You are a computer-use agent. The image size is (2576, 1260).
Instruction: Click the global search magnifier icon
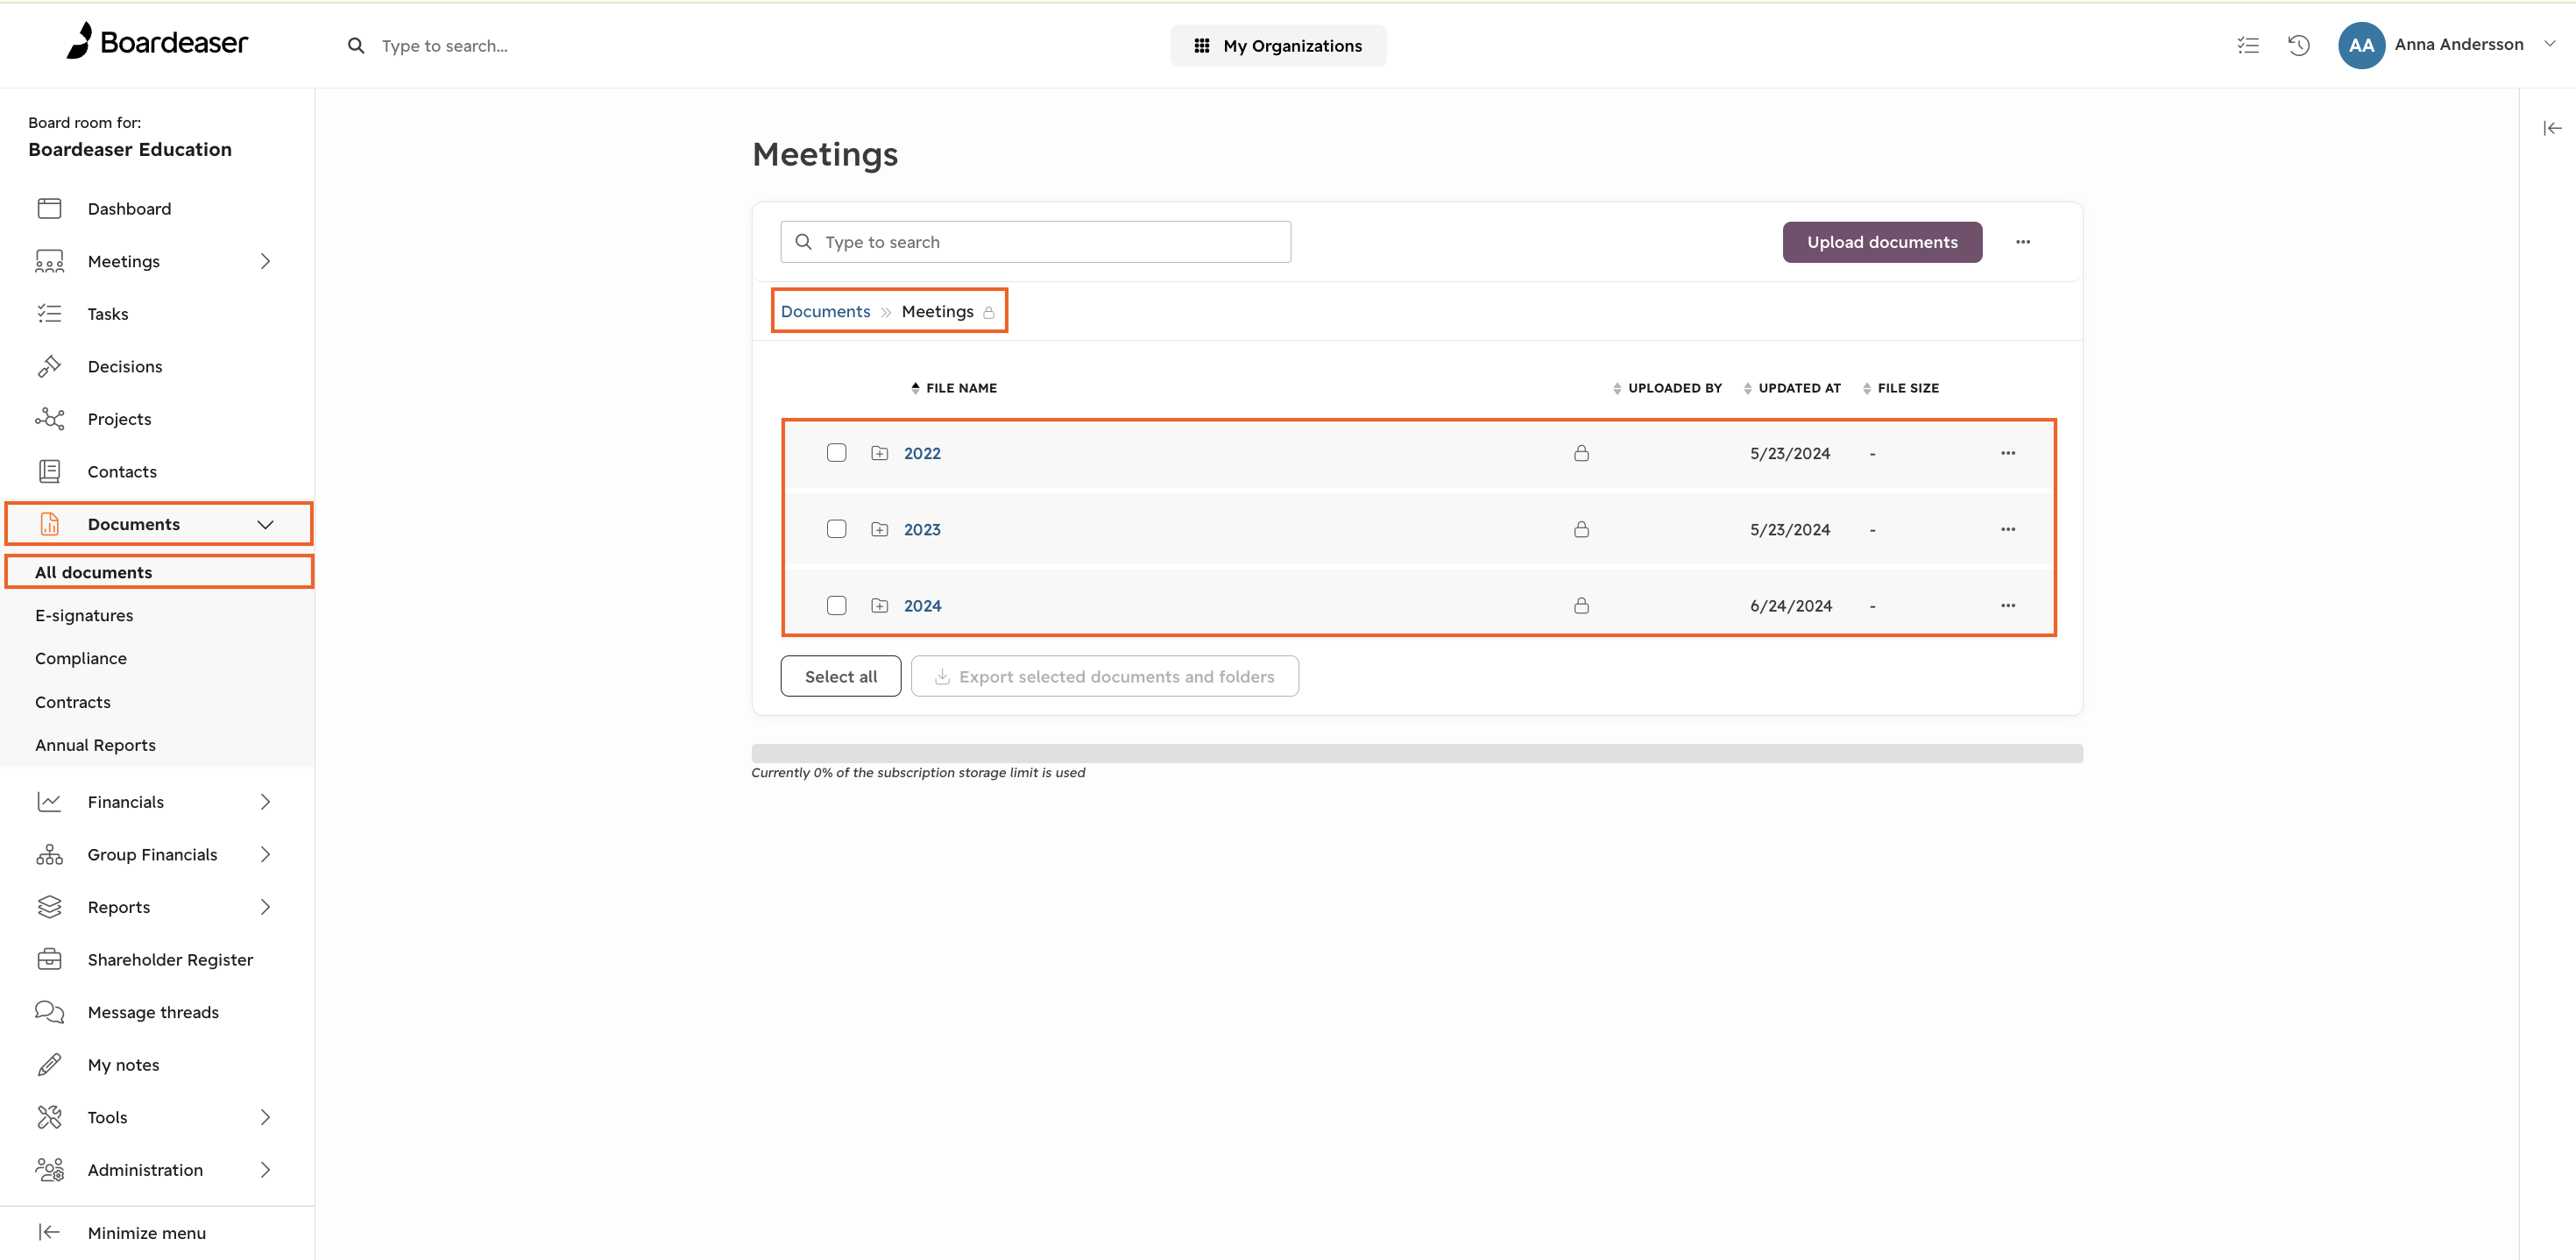tap(356, 46)
